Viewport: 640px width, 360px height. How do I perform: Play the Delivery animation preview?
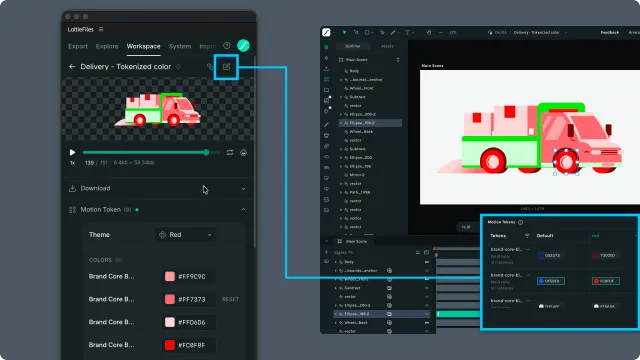[72, 152]
